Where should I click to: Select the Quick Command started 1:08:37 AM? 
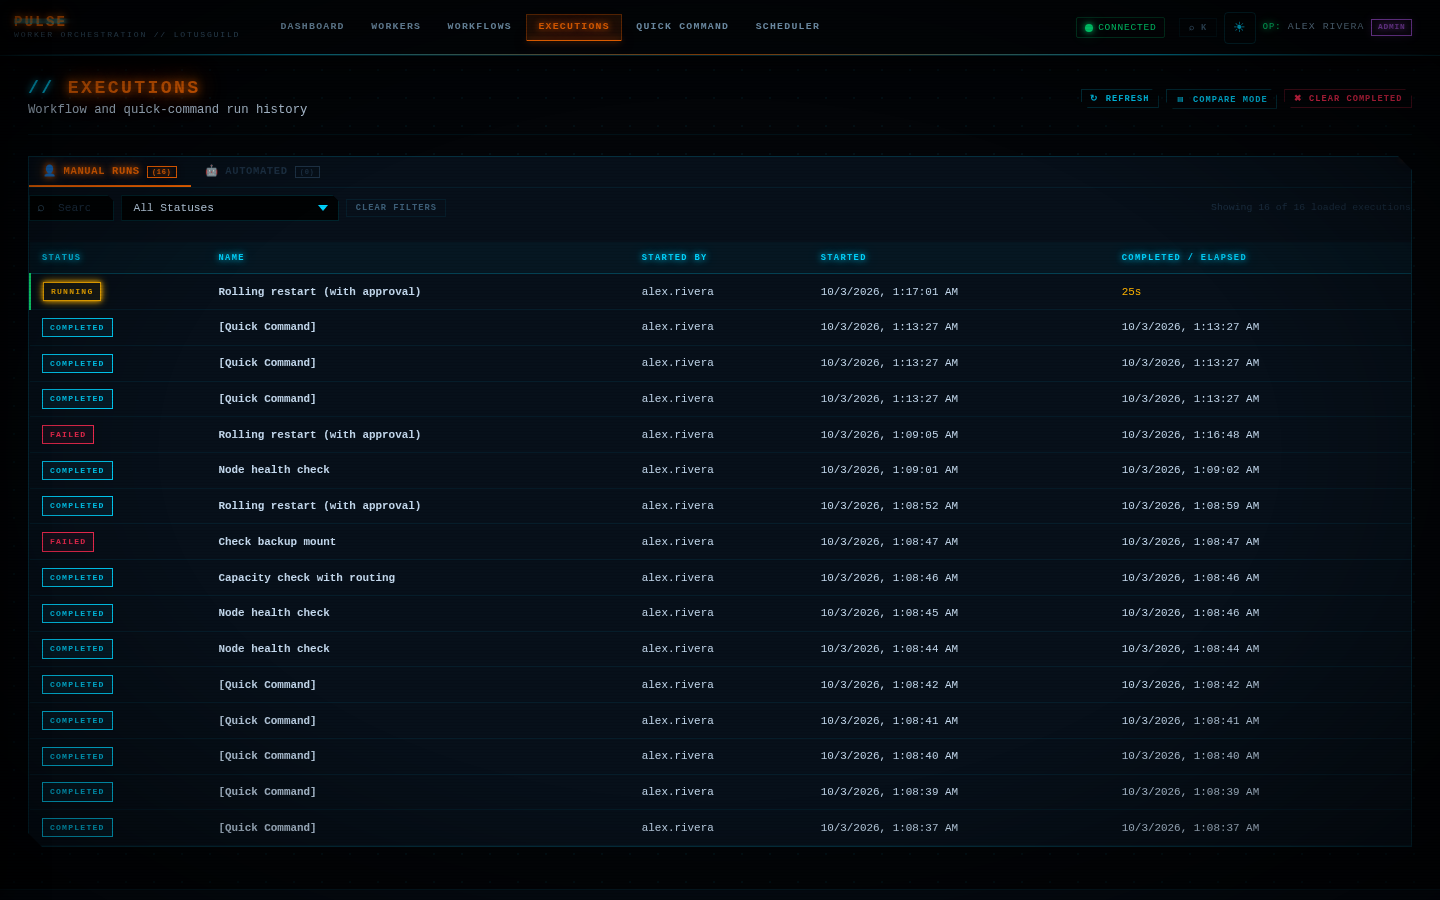[x=720, y=828]
